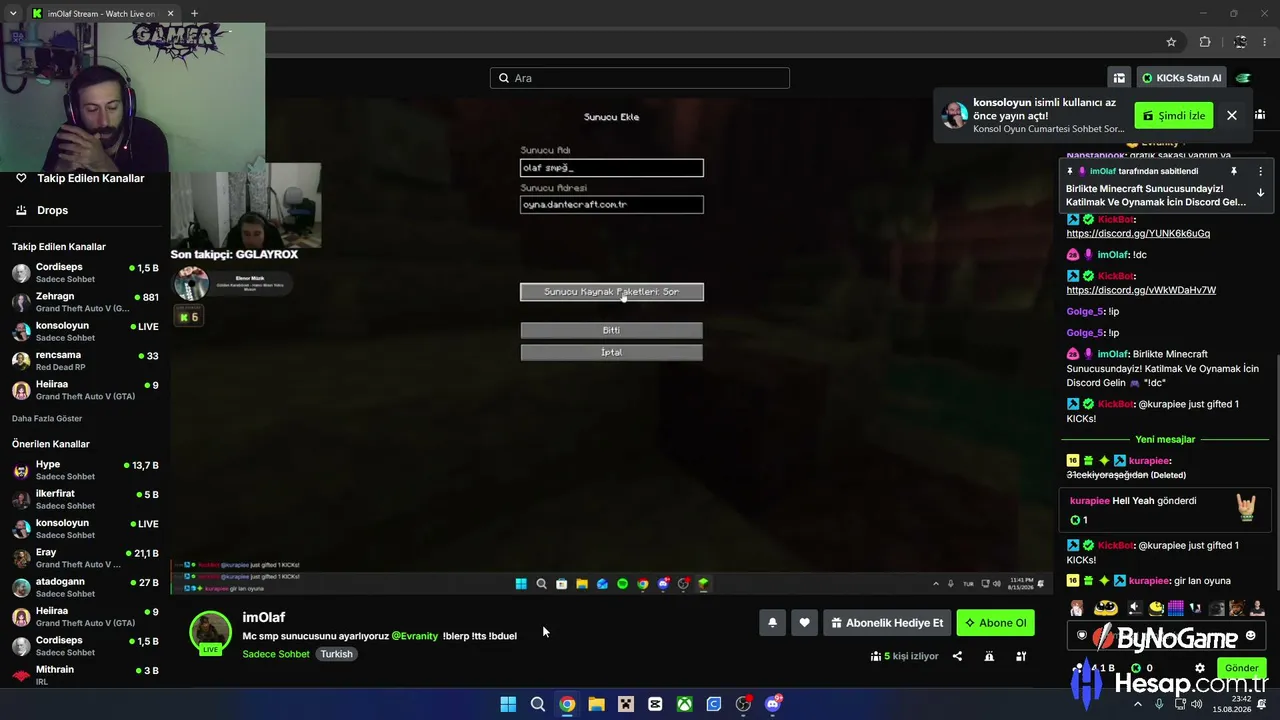Click the Abone Ol subscribe button
Screen dimensions: 1280x720
995,623
